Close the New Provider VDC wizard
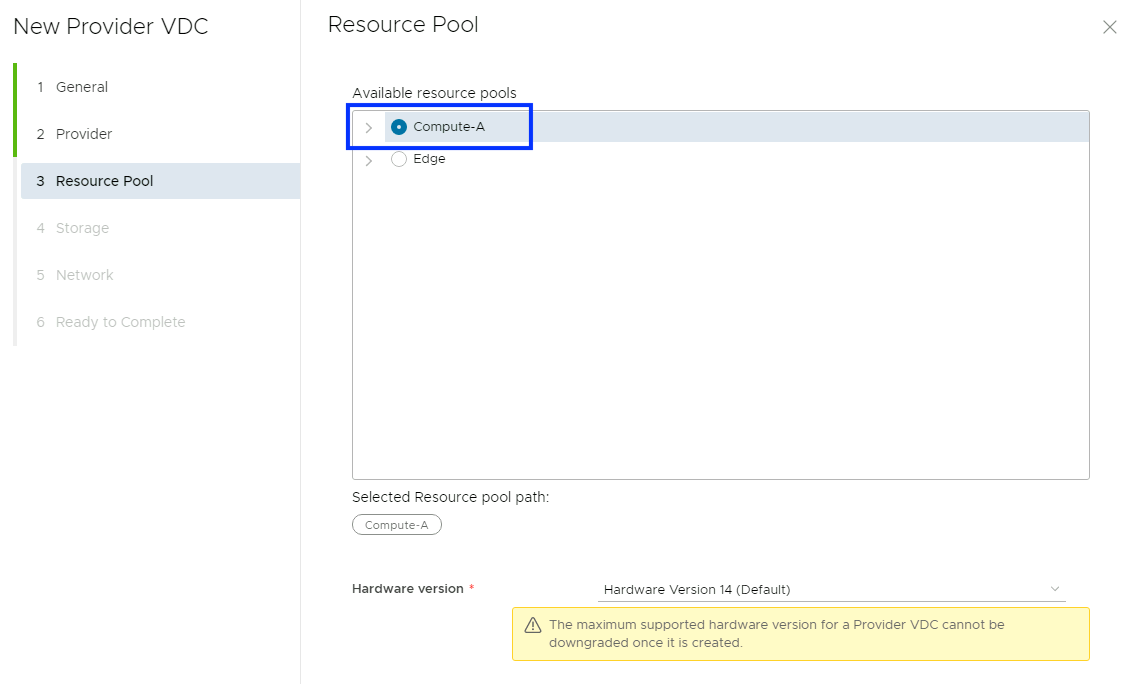The image size is (1141, 684). pos(1109,28)
